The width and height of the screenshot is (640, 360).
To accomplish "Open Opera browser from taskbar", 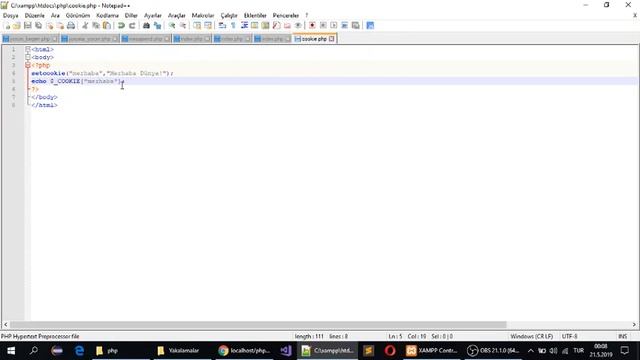I will (x=390, y=351).
